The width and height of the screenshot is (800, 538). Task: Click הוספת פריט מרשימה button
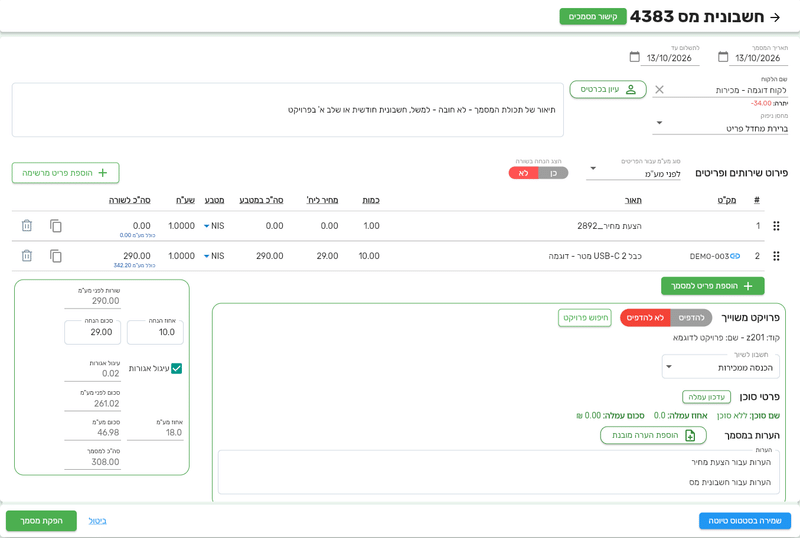(x=65, y=173)
